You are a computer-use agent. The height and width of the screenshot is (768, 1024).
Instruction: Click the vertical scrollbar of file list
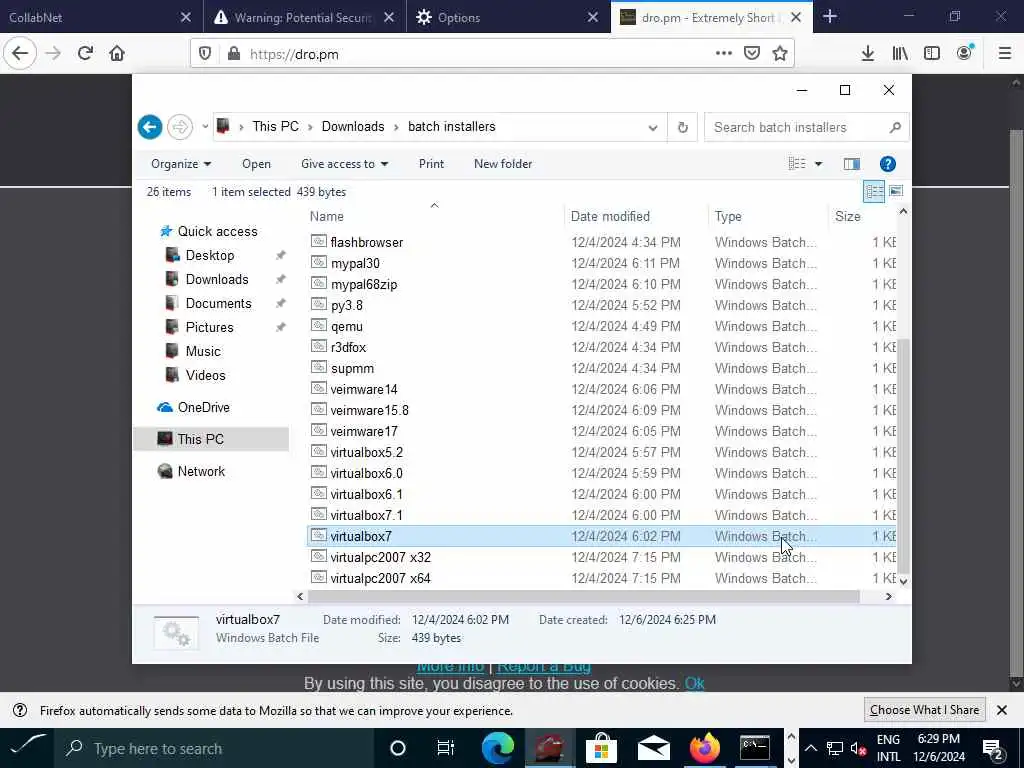pos(903,455)
